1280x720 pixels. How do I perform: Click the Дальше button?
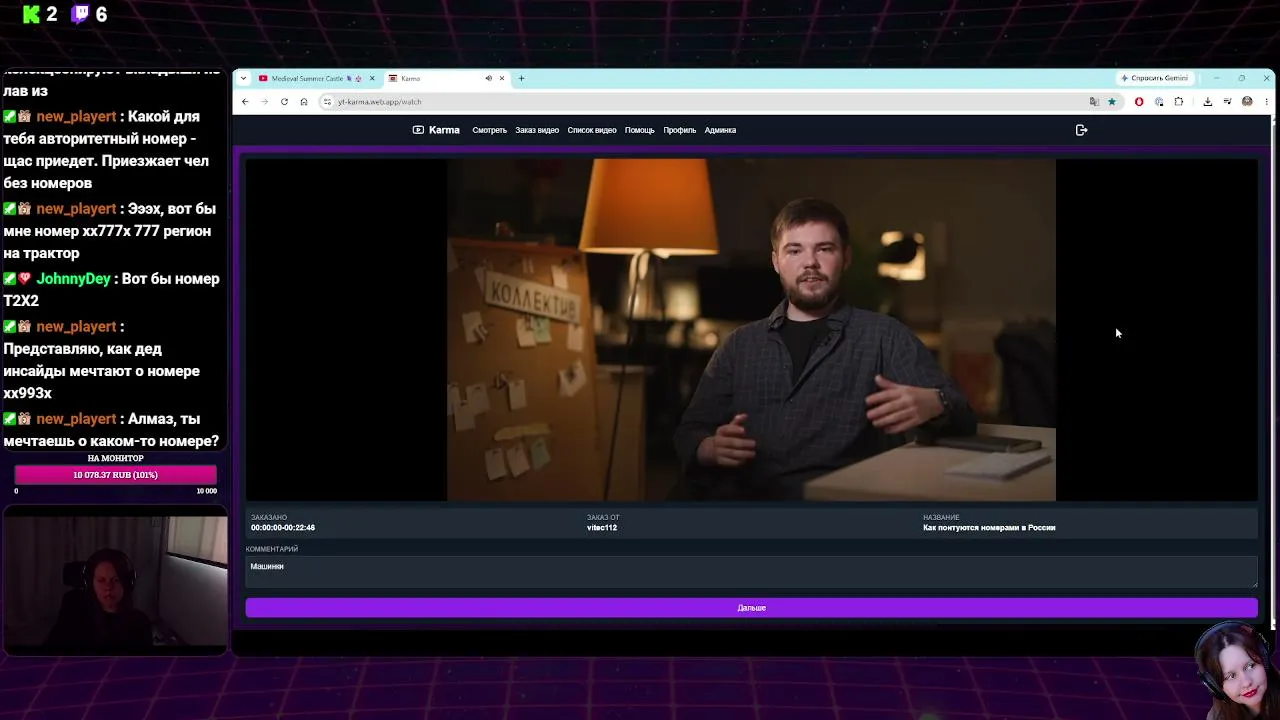[751, 608]
